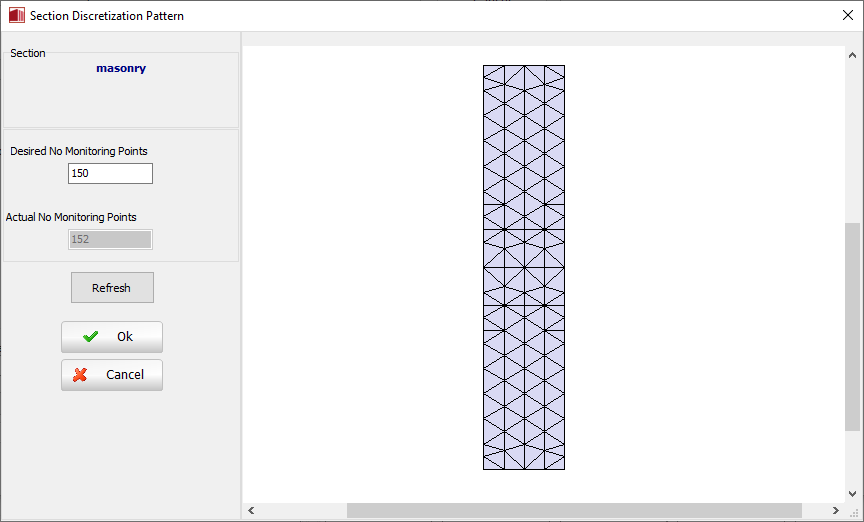Click horizontal scrollbar track left of thumb
The width and height of the screenshot is (864, 522).
[x=300, y=510]
